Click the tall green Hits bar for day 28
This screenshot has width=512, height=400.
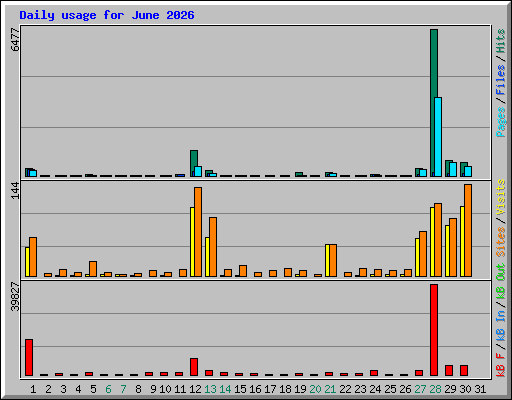coord(434,103)
